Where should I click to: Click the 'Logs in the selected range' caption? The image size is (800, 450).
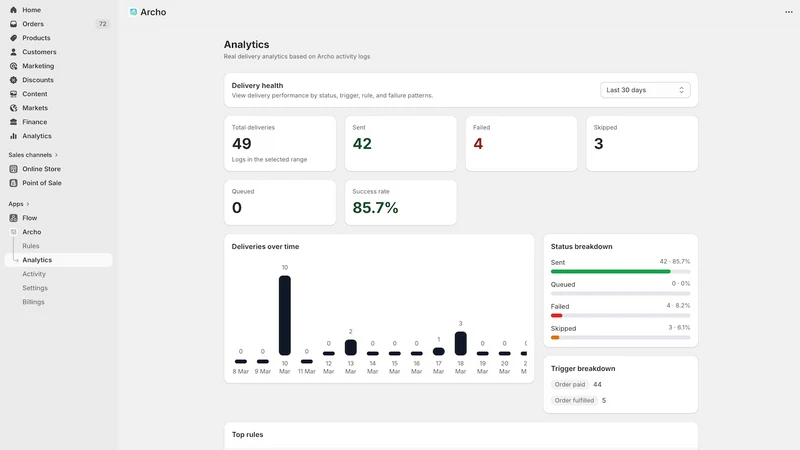coord(269,160)
